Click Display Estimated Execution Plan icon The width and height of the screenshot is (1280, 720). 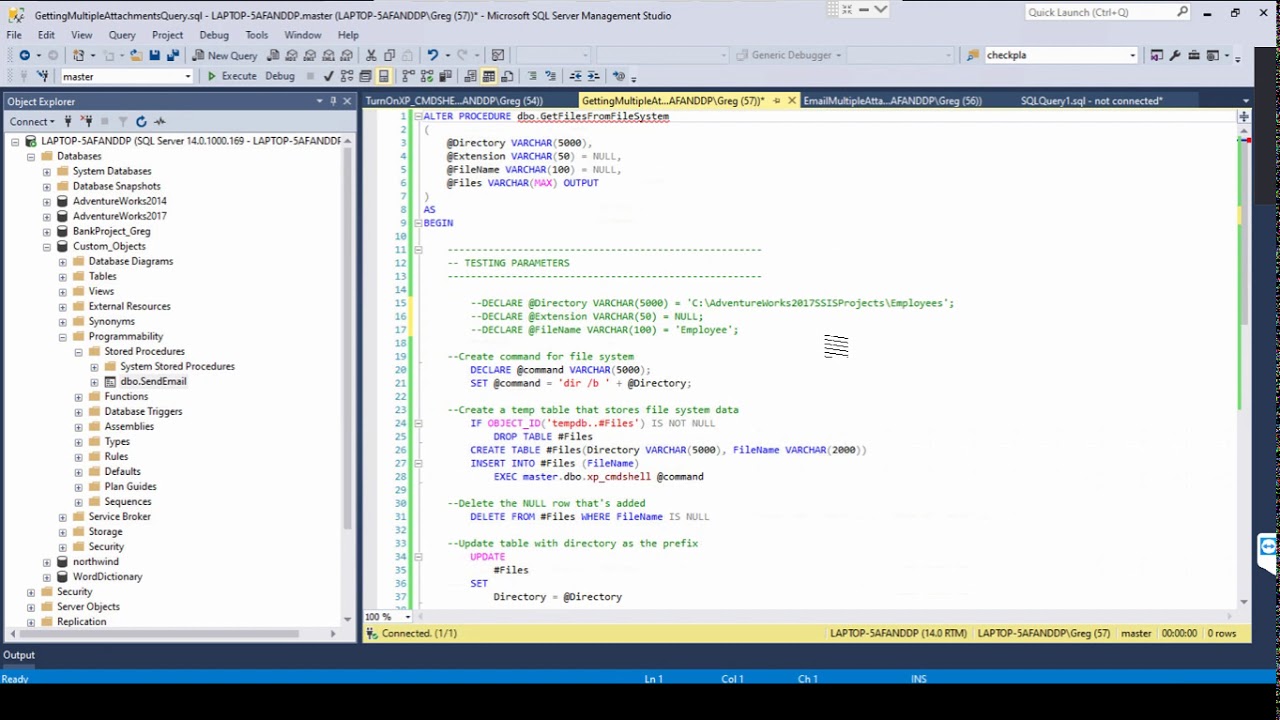point(346,76)
